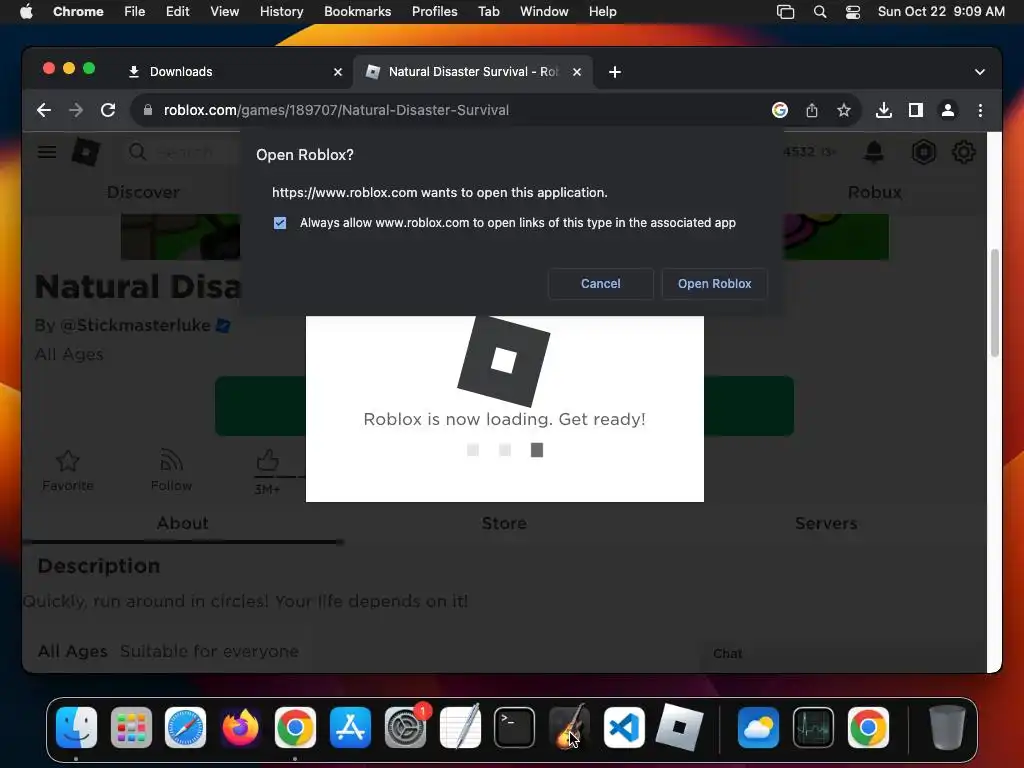The height and width of the screenshot is (768, 1024).
Task: Open Roblox hamburger navigation menu
Action: point(46,152)
